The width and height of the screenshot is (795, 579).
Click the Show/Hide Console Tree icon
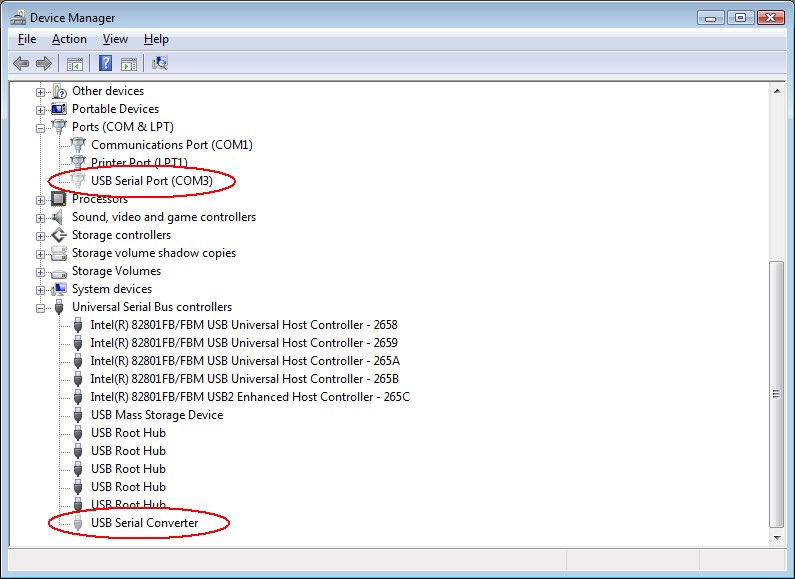click(x=74, y=63)
